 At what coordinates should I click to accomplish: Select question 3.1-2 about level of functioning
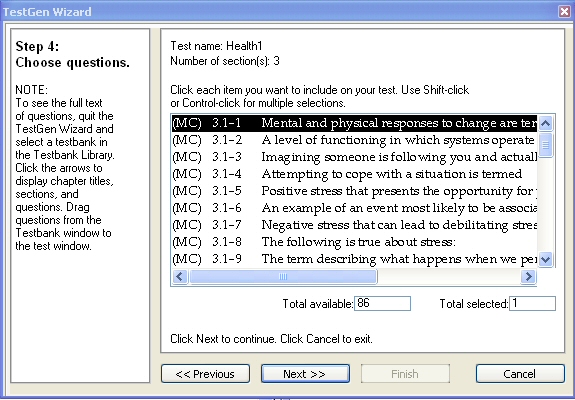(355, 140)
